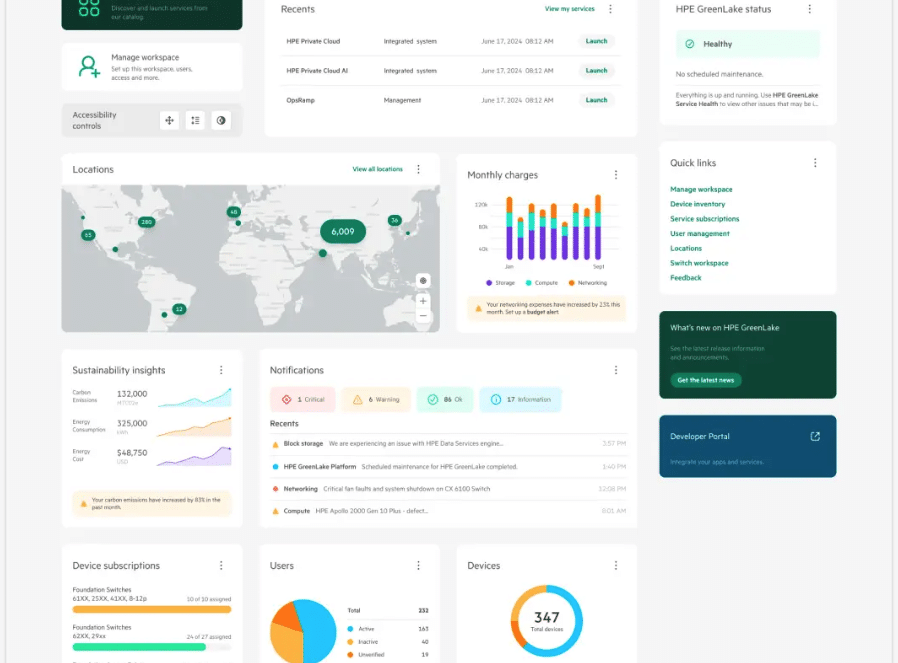Click the map recenter location icon
The width and height of the screenshot is (898, 663).
423,281
